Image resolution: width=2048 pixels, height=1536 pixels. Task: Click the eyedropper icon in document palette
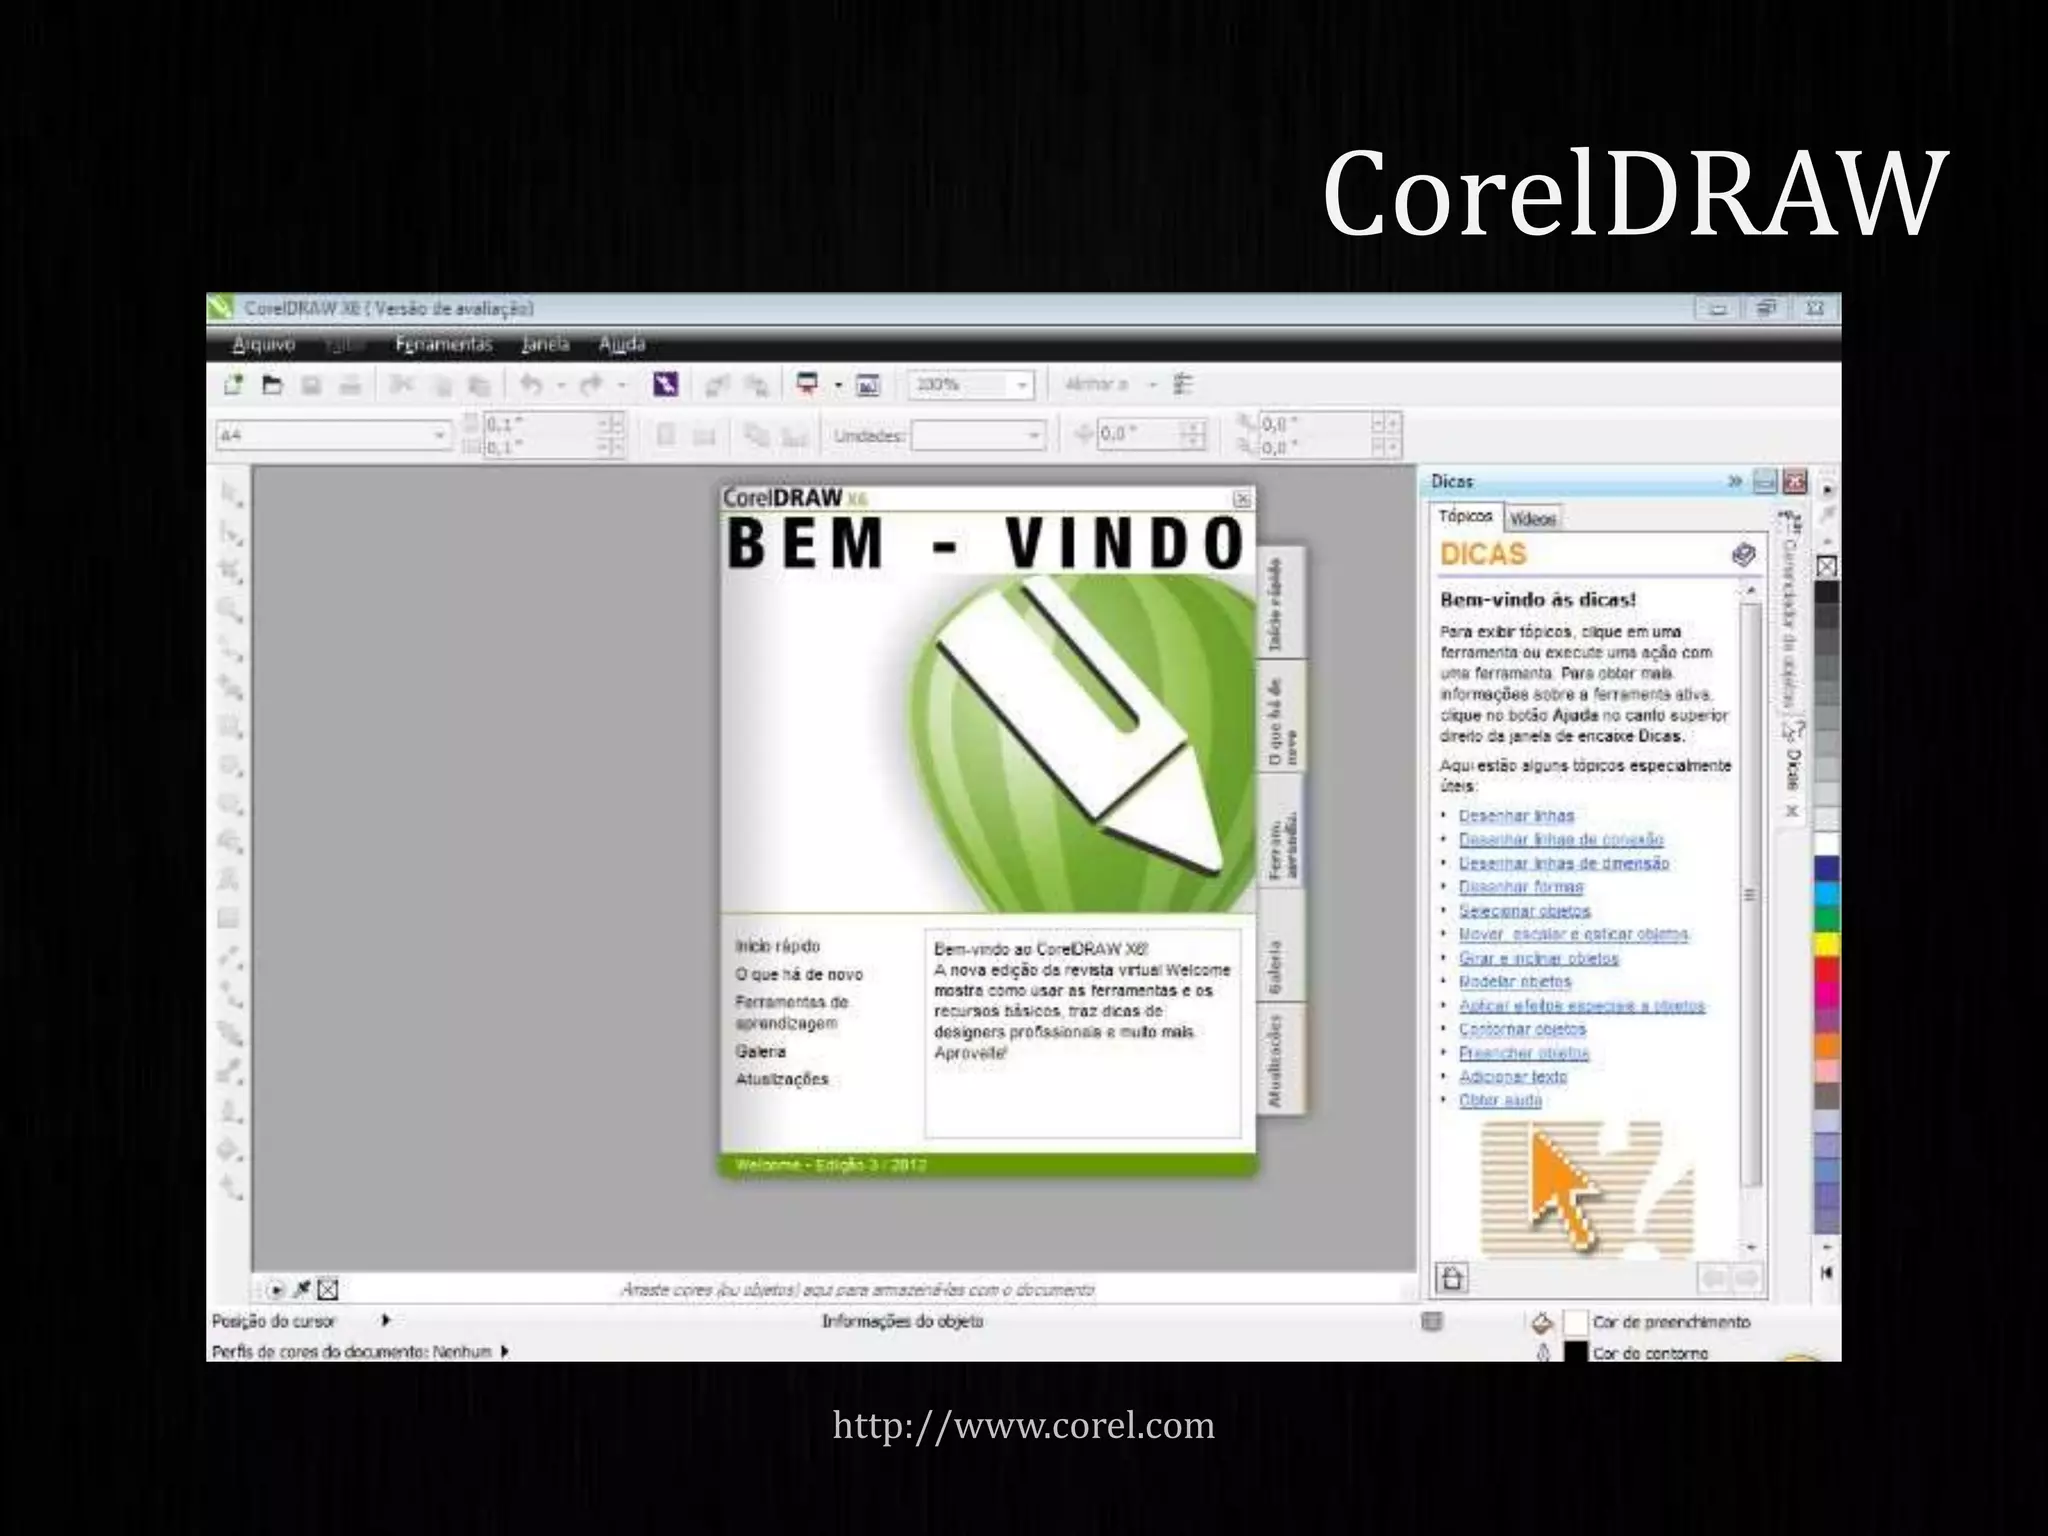click(301, 1289)
